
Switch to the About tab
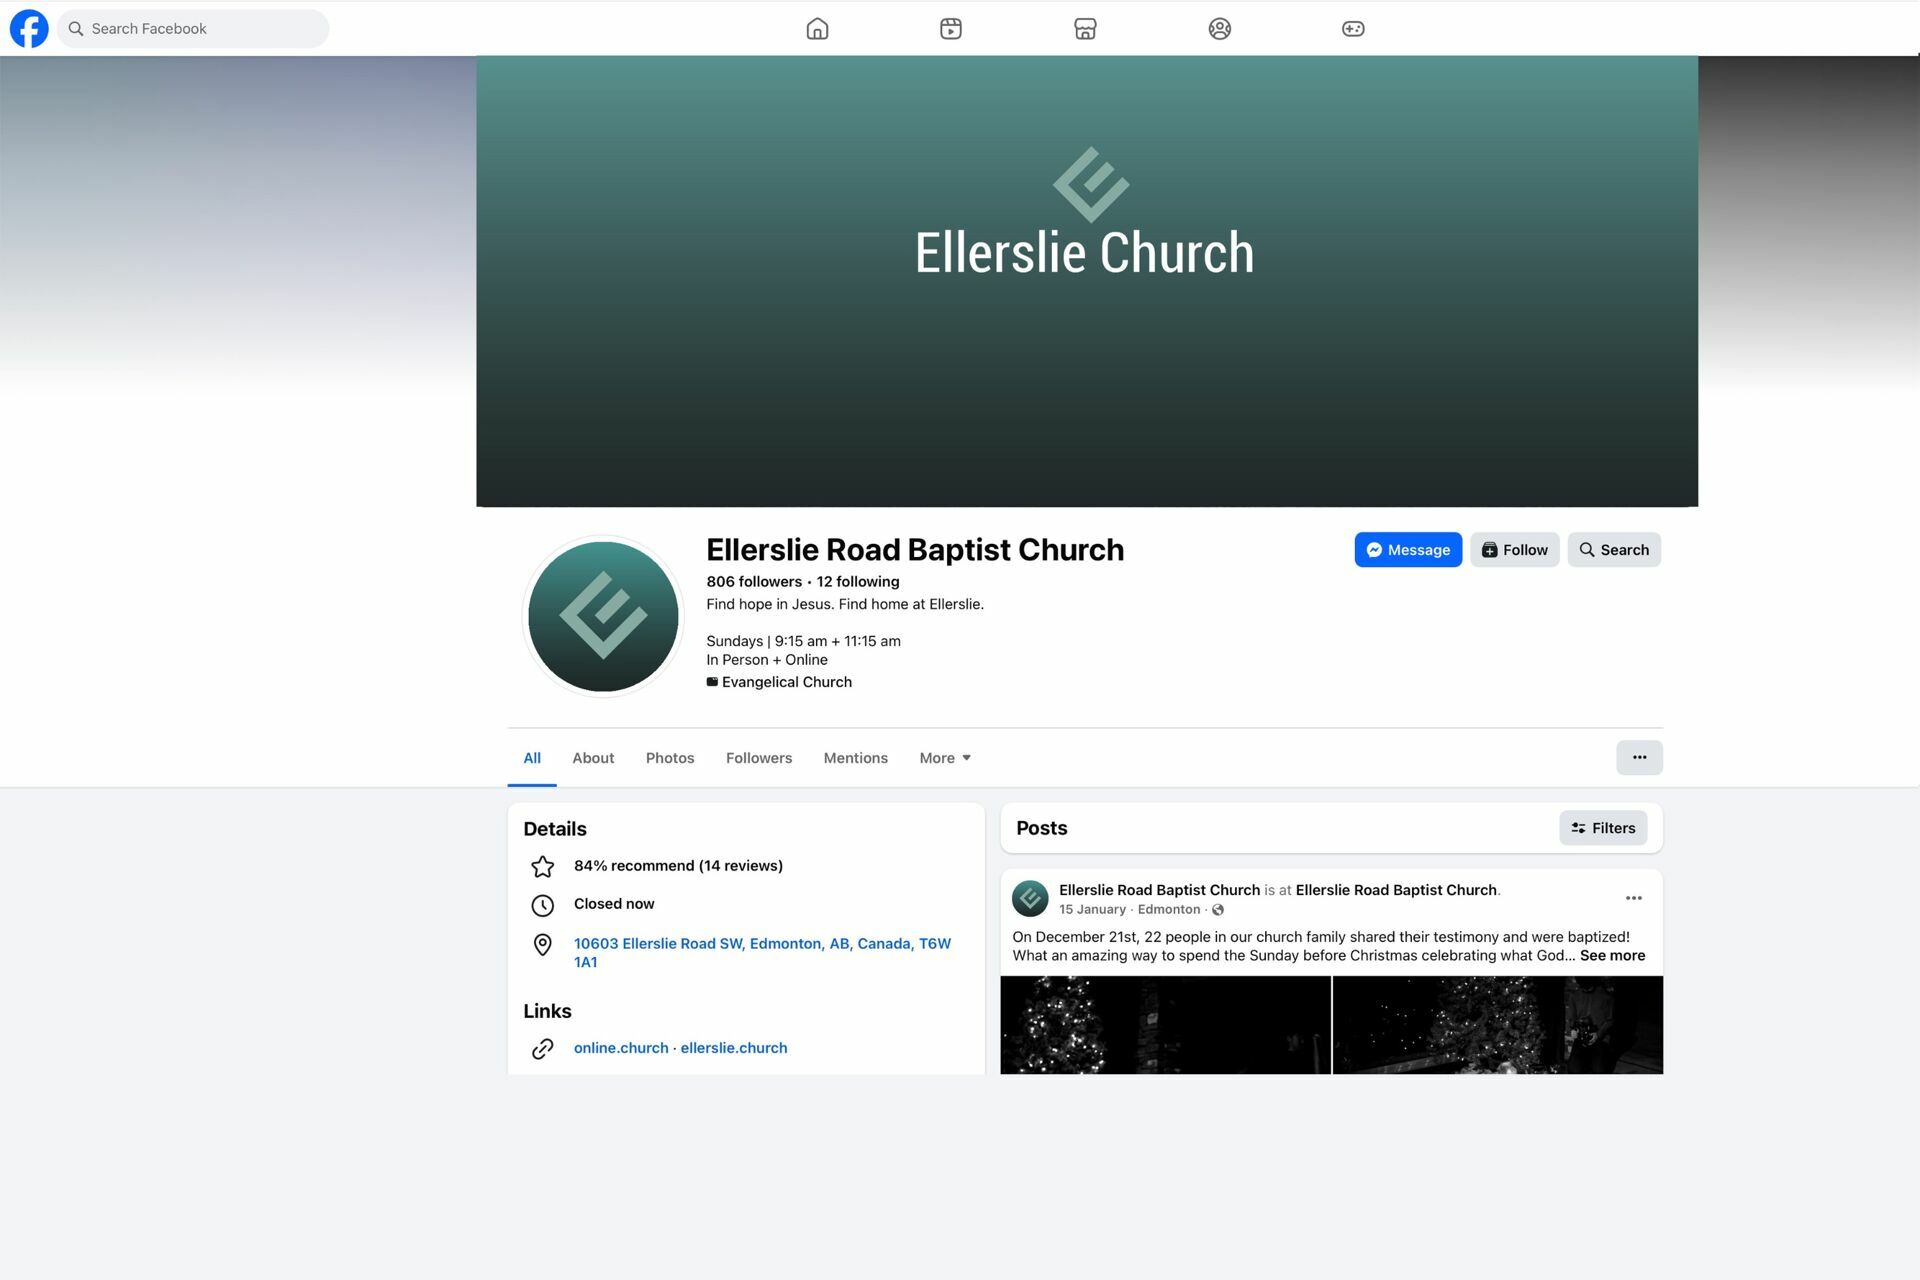593,758
